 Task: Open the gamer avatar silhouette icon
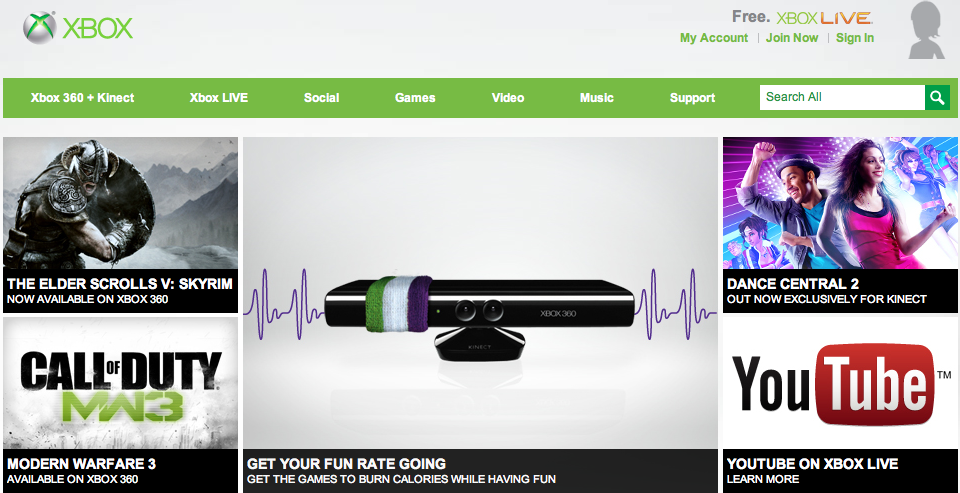coord(929,32)
